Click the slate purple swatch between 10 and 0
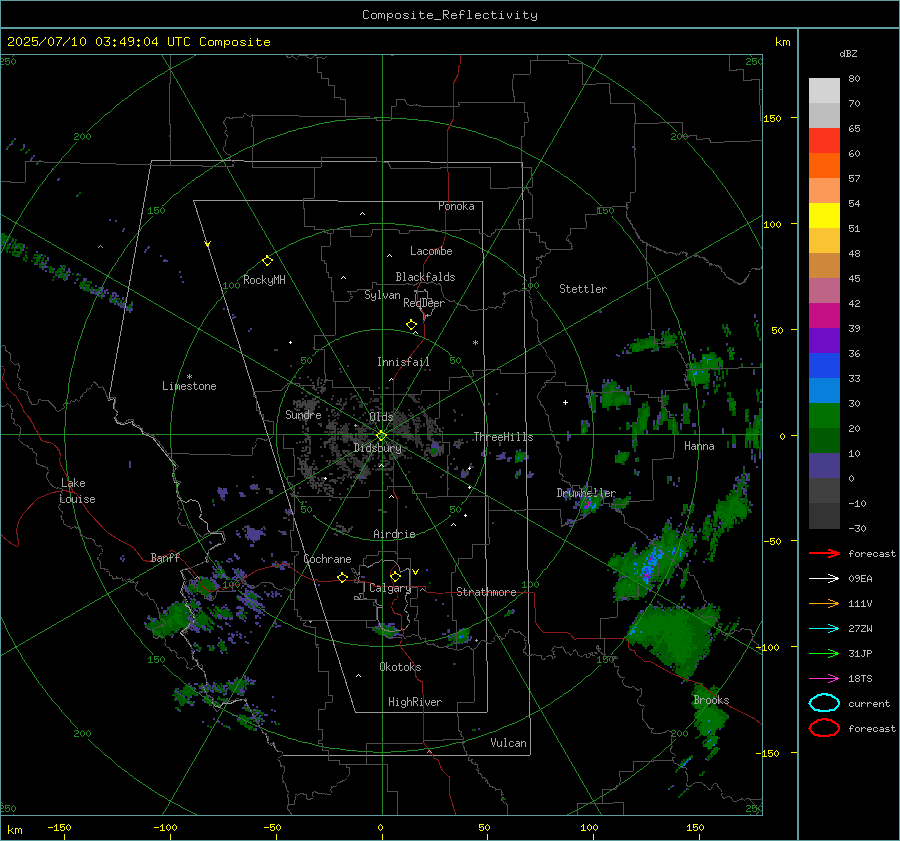 tap(824, 465)
